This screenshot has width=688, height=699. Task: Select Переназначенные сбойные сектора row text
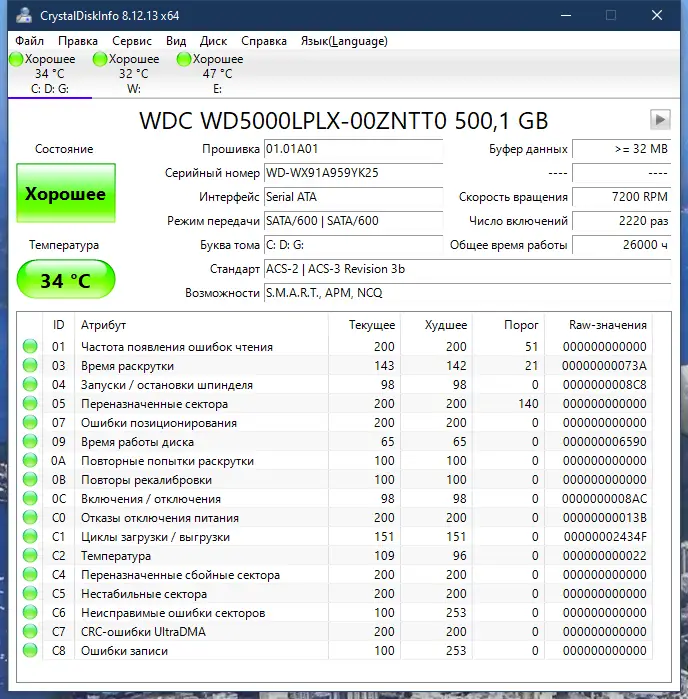(180, 575)
